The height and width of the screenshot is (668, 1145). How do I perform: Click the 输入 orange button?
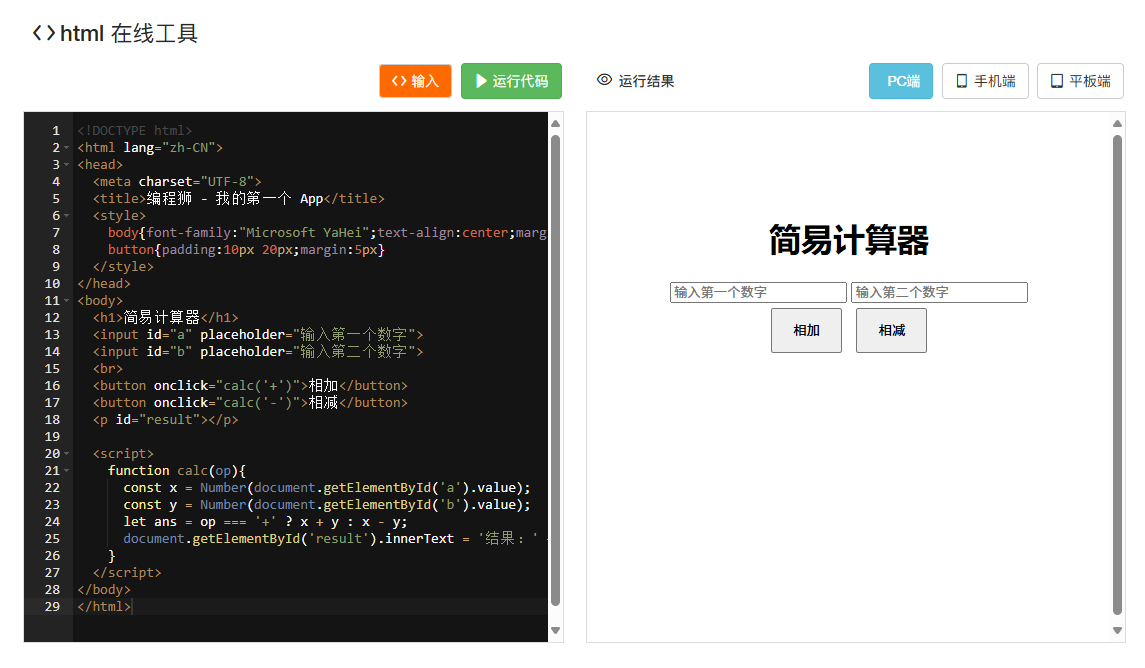[415, 81]
